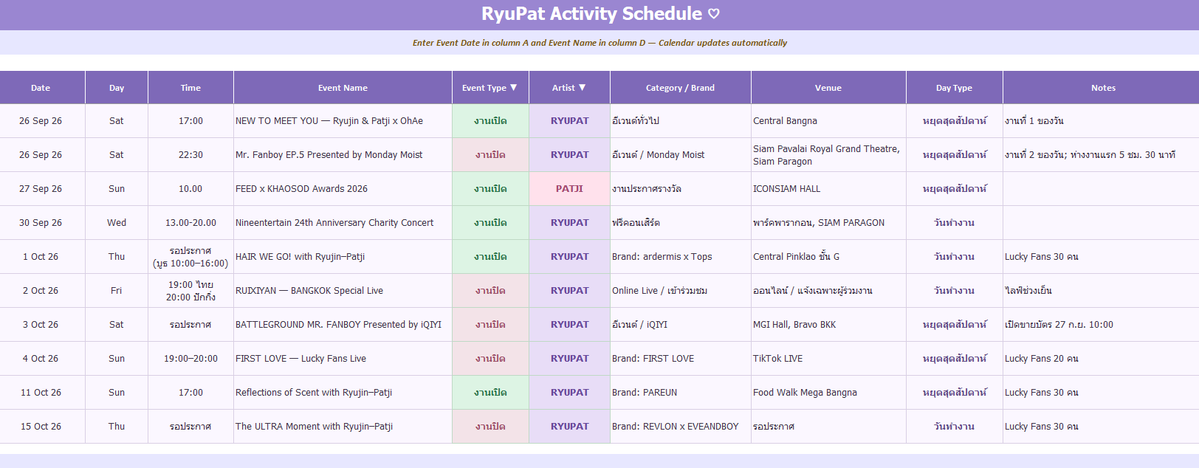Click the HAIR WE GO! event name
This screenshot has height=468, width=1199.
(343, 256)
